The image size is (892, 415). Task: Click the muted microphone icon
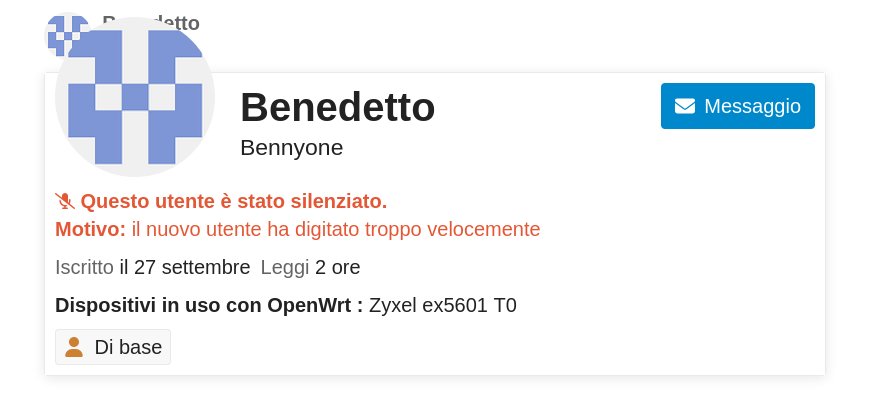[x=65, y=201]
